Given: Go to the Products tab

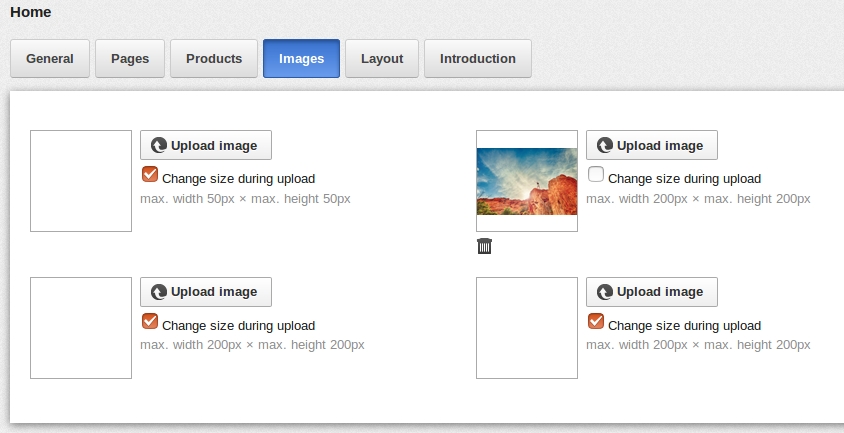Looking at the screenshot, I should click(214, 58).
